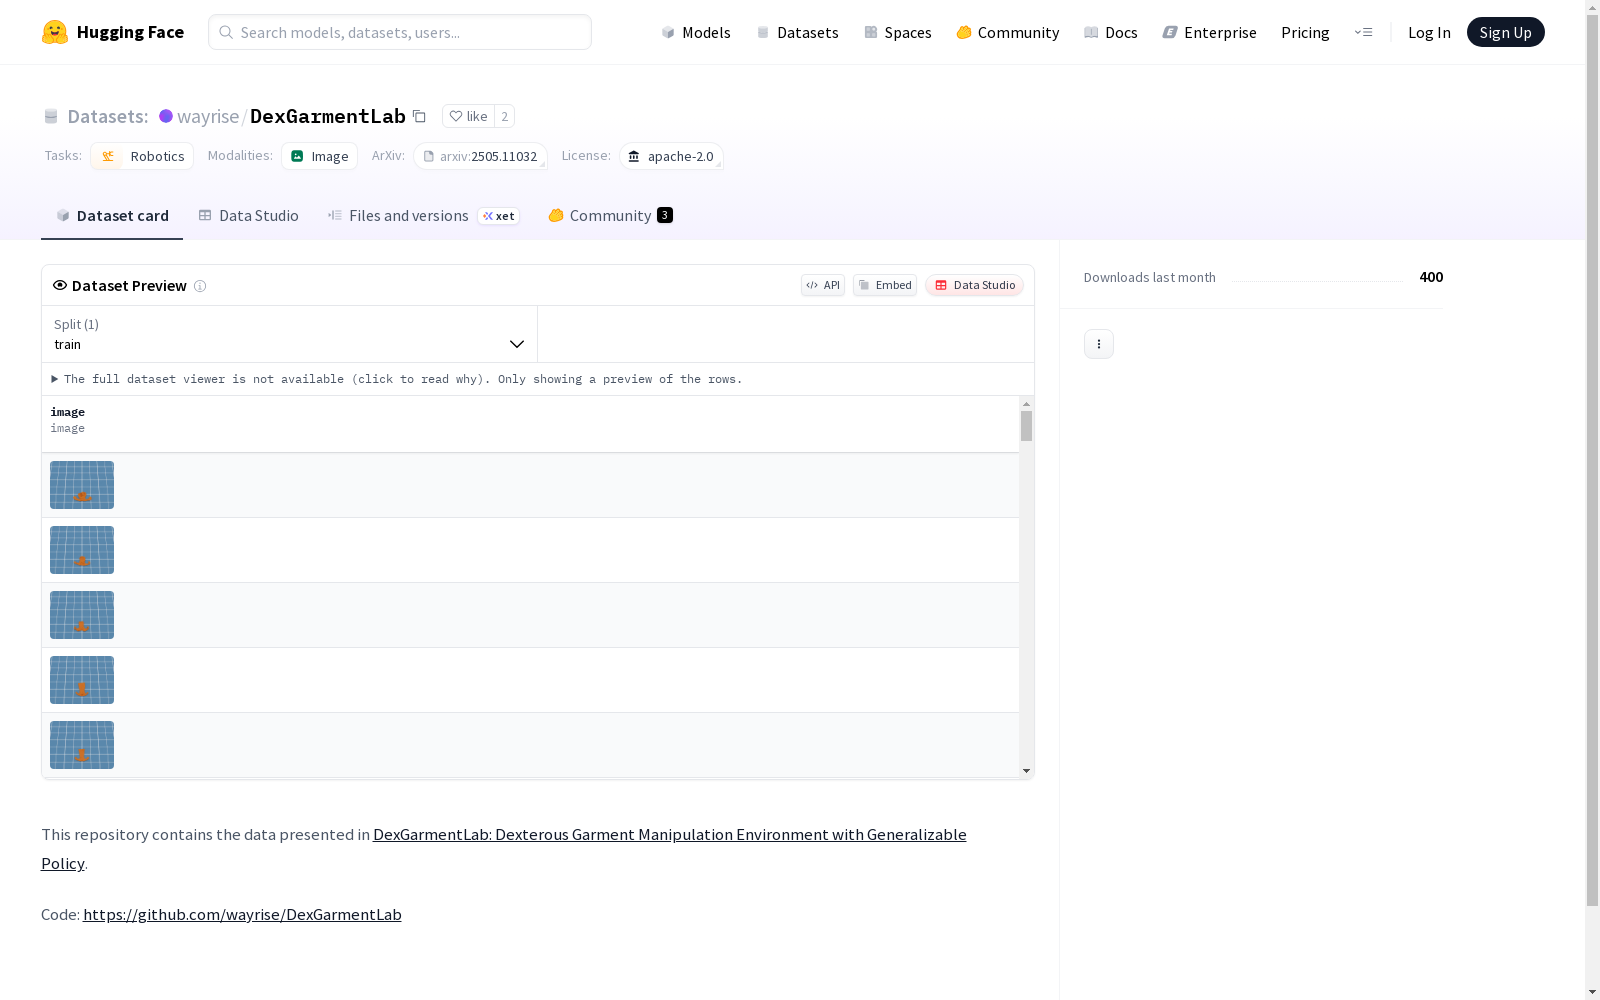Viewport: 1600px width, 1000px height.
Task: Open the second preview image thumbnail
Action: [82, 550]
